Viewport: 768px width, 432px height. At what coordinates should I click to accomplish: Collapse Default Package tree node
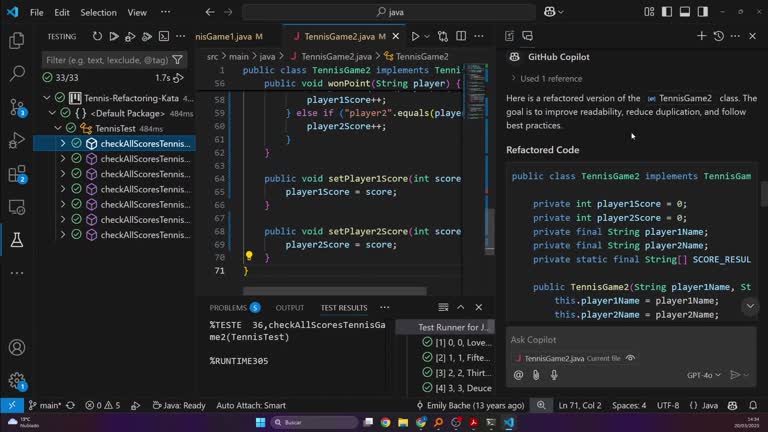(x=52, y=113)
